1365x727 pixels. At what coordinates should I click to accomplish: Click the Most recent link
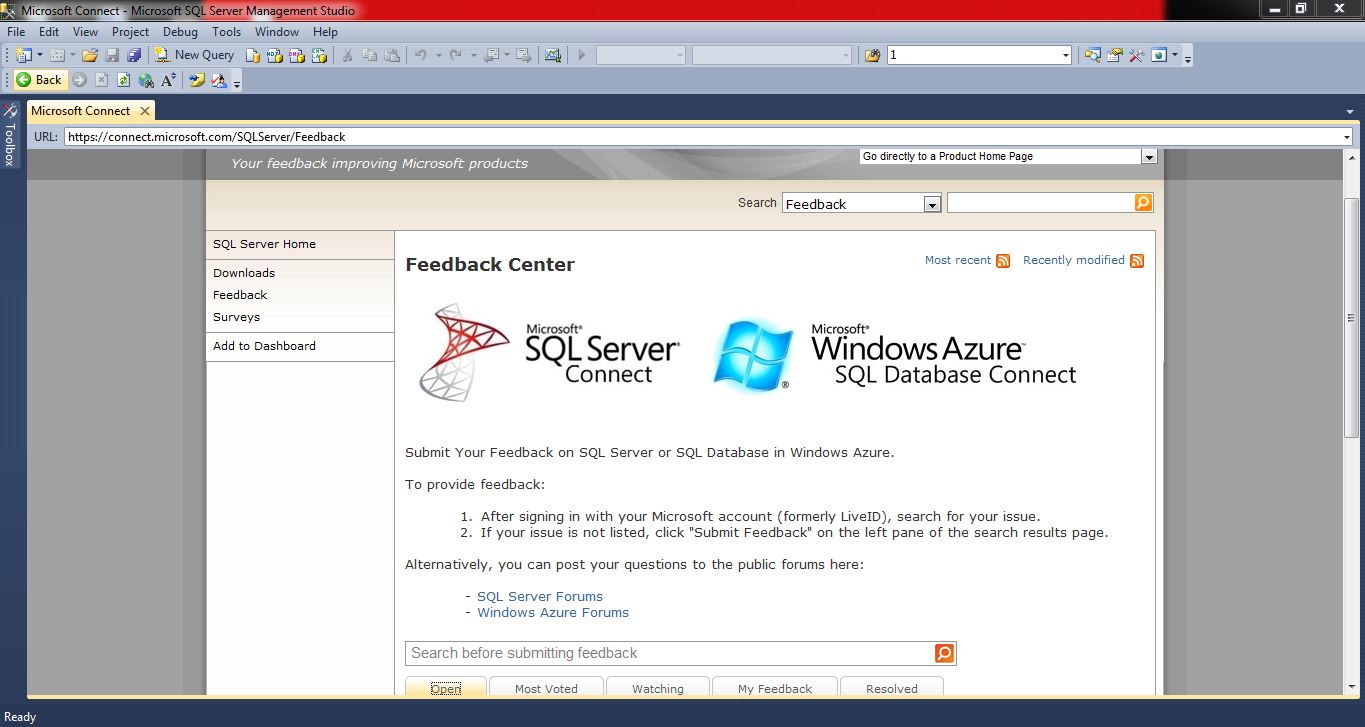pyautogui.click(x=958, y=260)
